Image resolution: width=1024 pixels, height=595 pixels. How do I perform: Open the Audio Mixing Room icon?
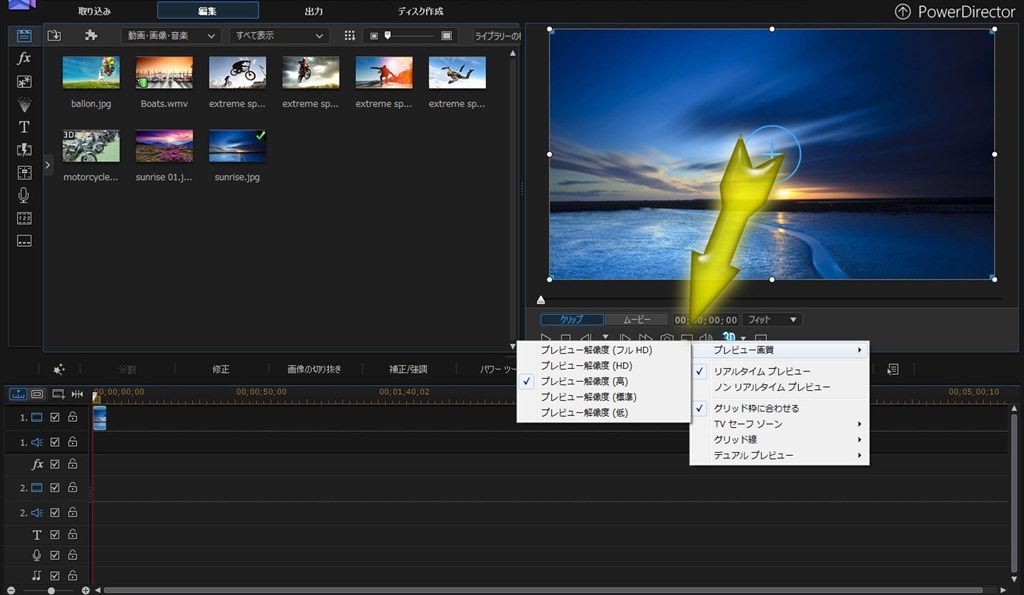(24, 172)
